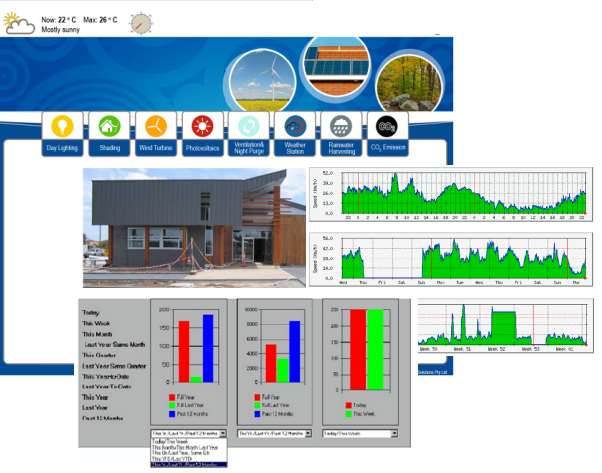602x473 pixels.
Task: Click the 'Mostly sunny' weather text
Action: [x=61, y=30]
